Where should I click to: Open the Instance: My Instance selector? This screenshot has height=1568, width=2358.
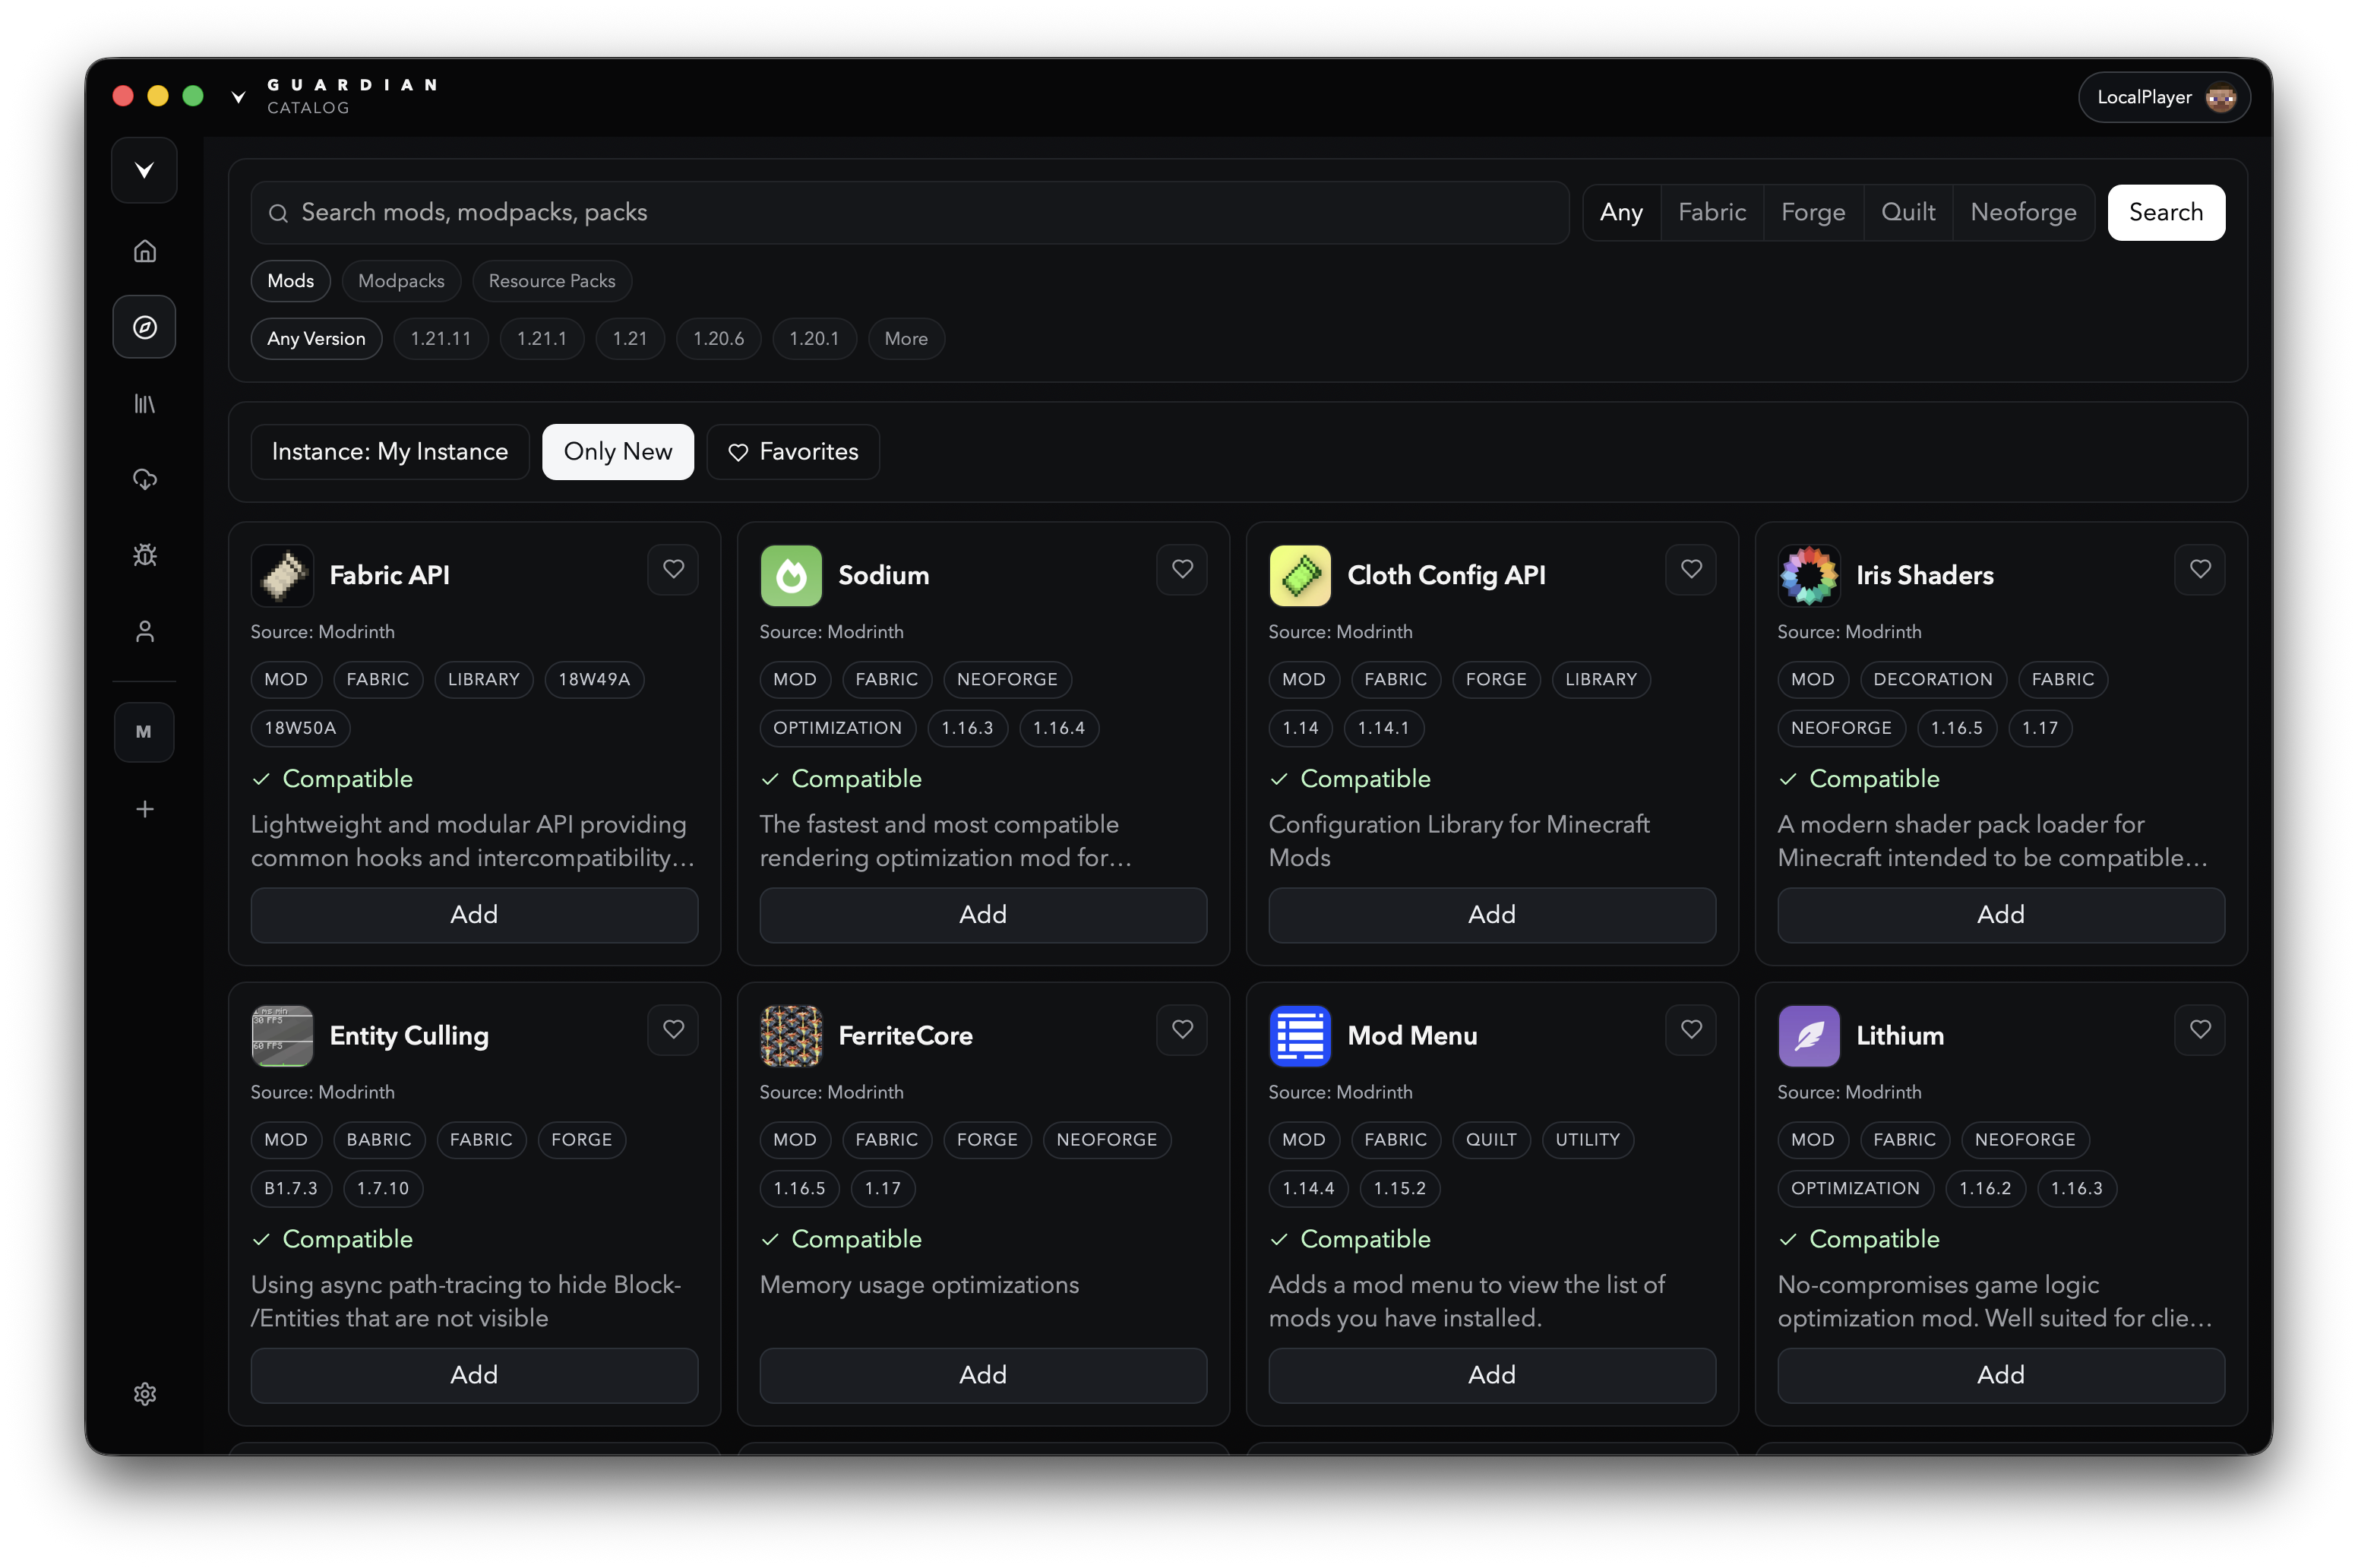pos(390,452)
